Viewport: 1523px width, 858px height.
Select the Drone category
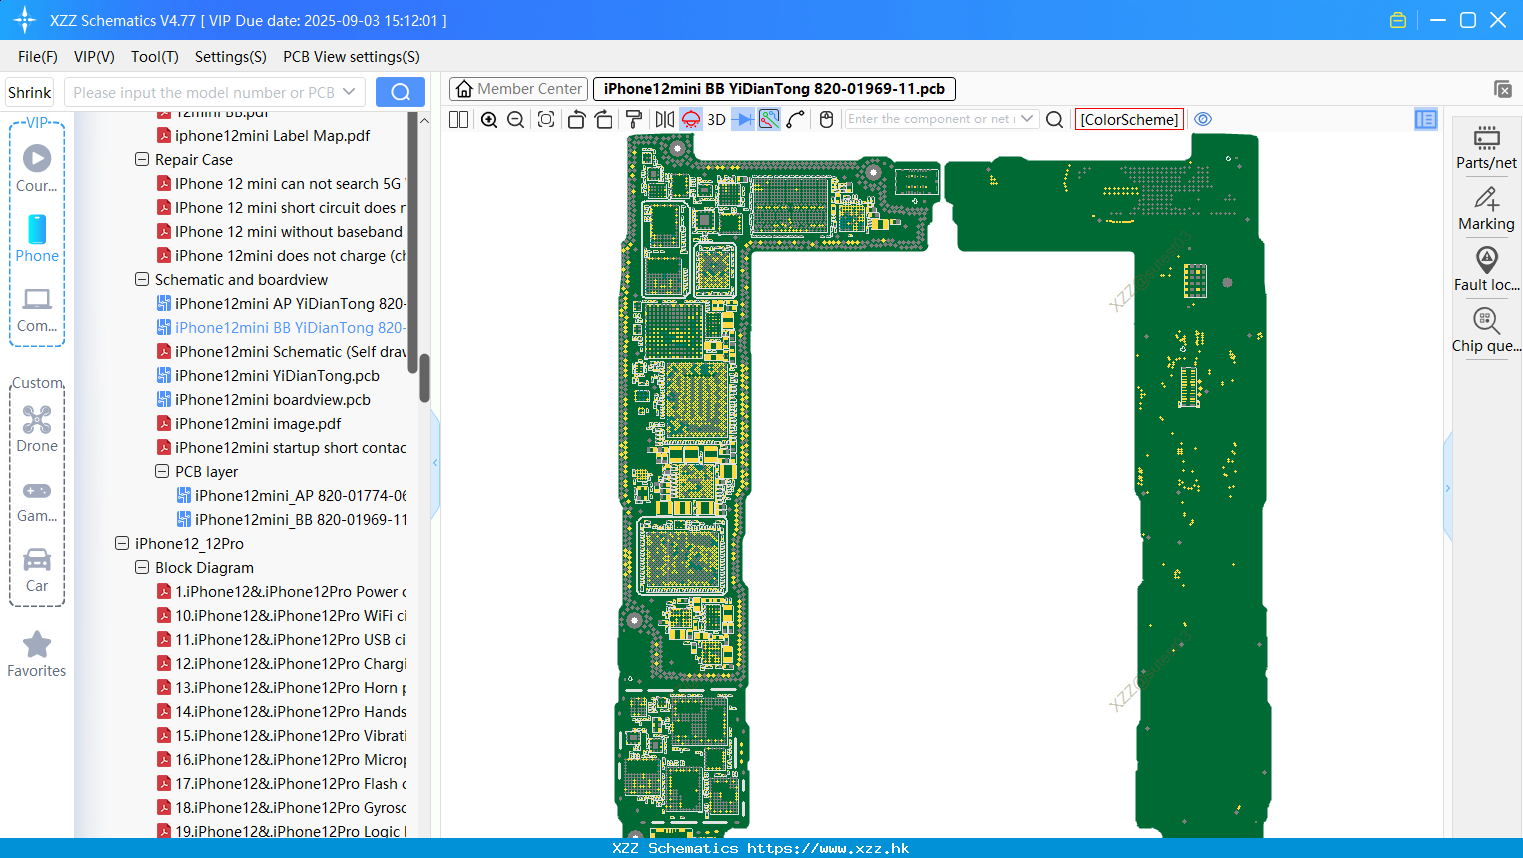point(37,429)
